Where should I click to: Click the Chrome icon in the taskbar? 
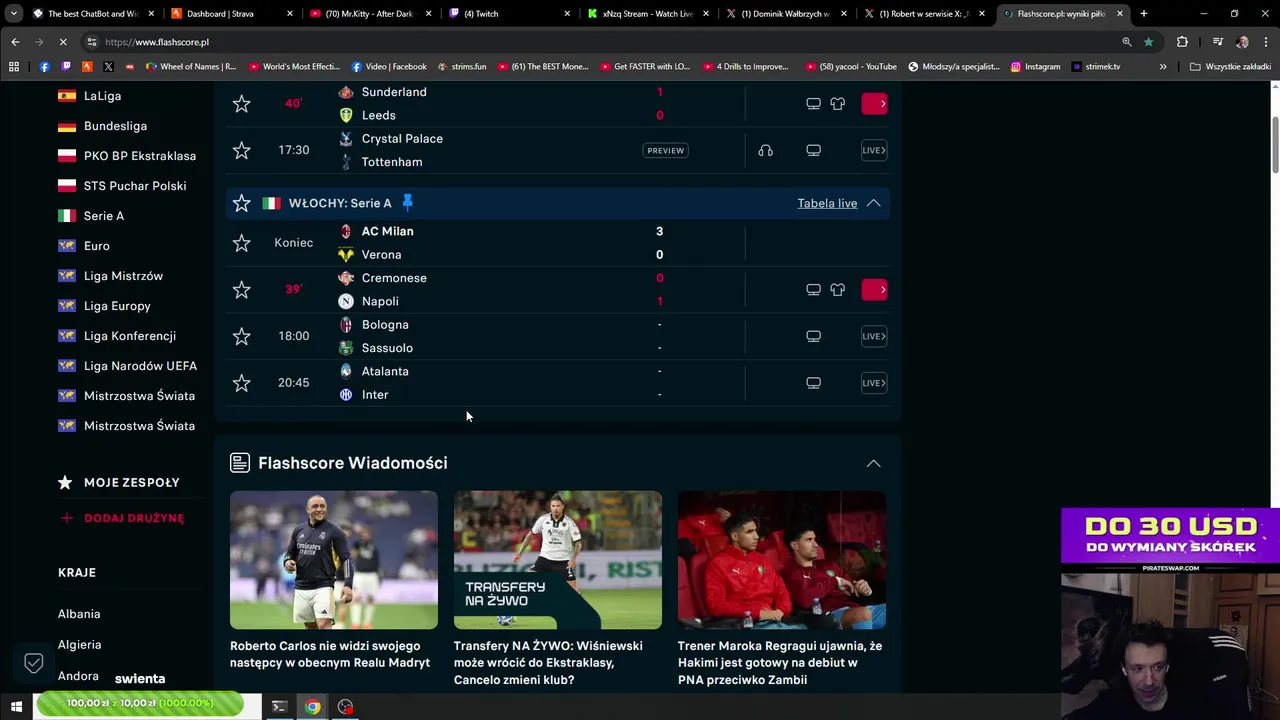click(x=313, y=707)
